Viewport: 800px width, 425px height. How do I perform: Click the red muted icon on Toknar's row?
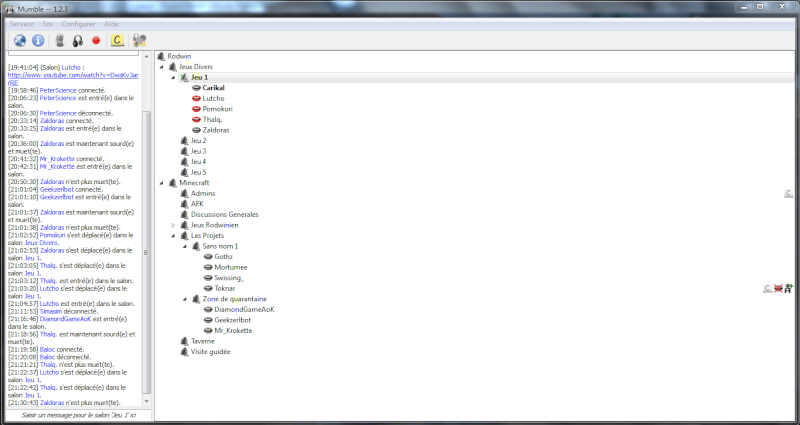[778, 288]
